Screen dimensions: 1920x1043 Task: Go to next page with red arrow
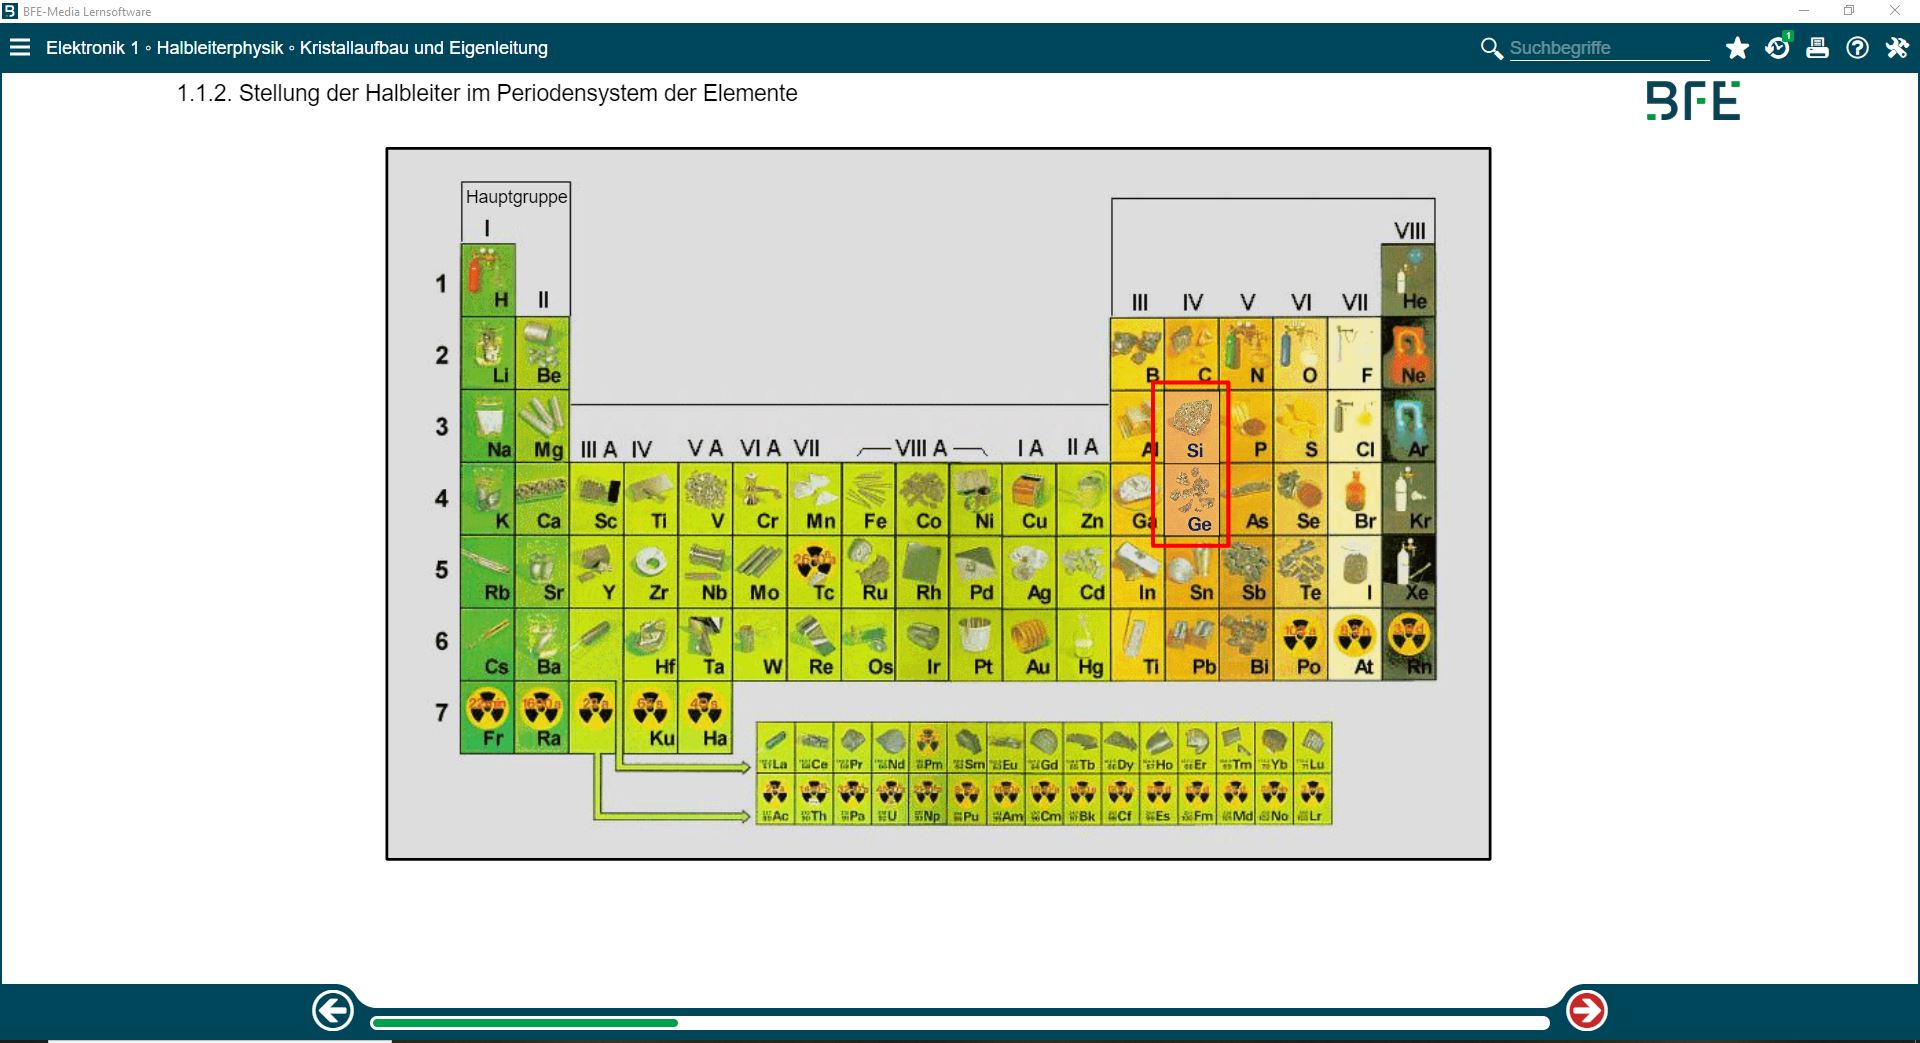tap(1586, 1010)
